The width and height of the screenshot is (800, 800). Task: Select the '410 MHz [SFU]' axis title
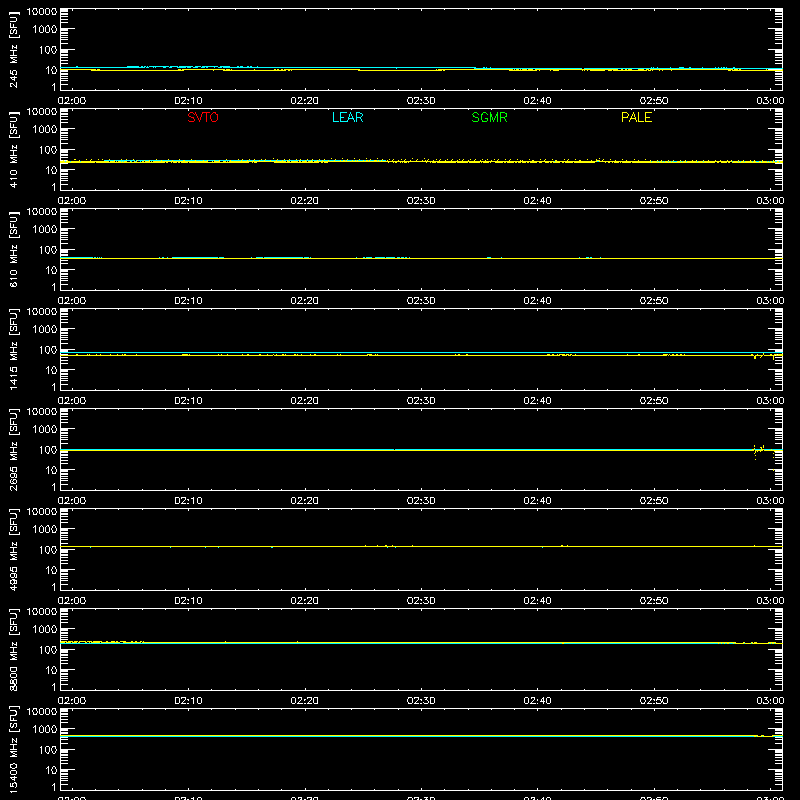point(13,149)
